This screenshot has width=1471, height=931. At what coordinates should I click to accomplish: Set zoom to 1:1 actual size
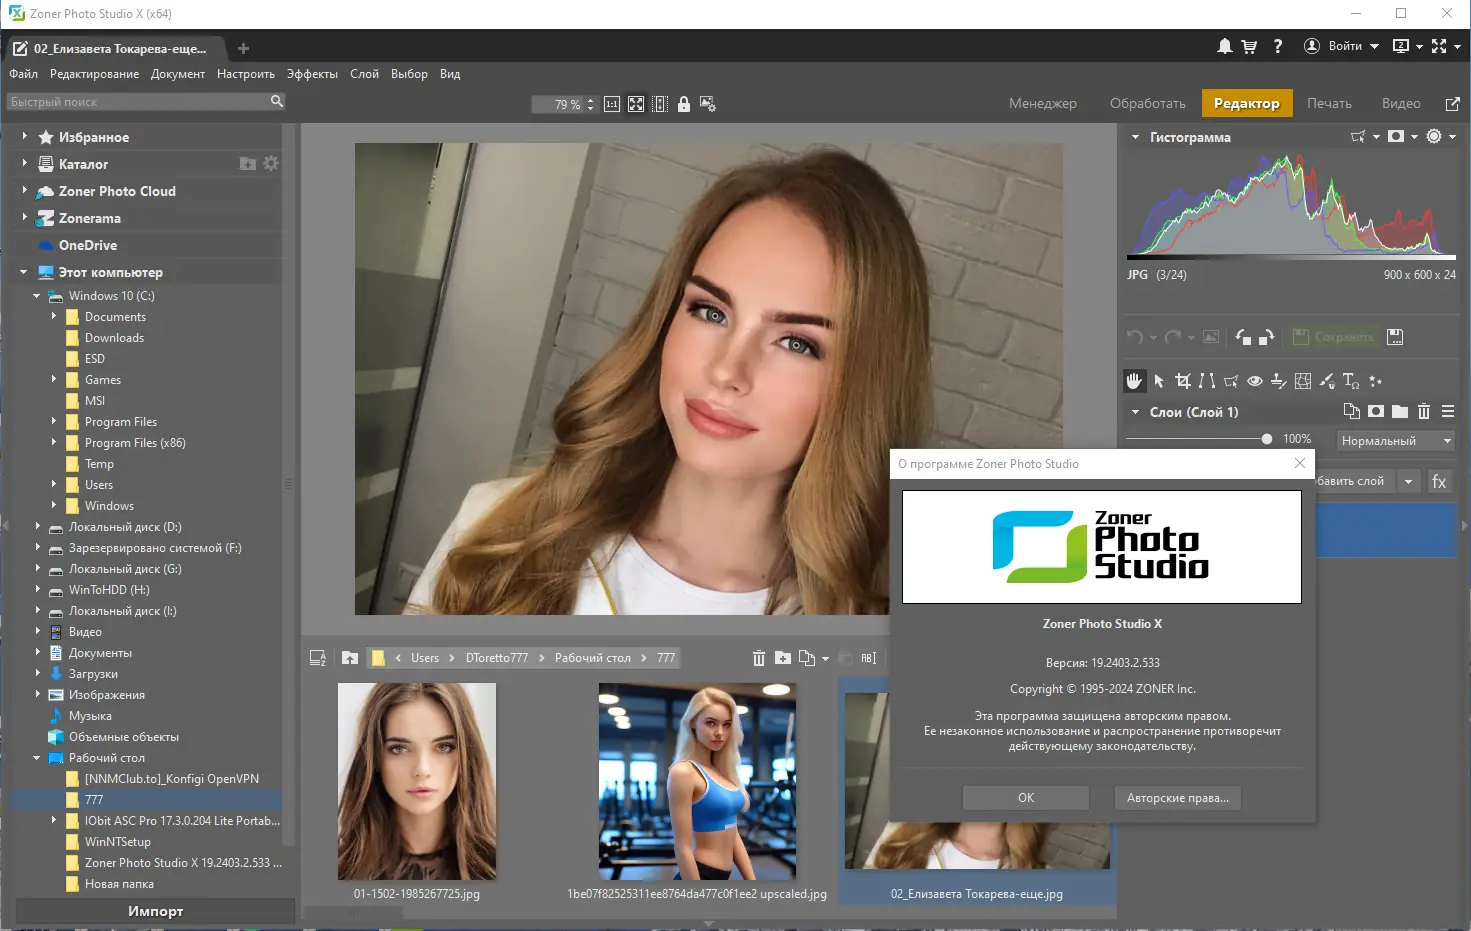point(612,104)
